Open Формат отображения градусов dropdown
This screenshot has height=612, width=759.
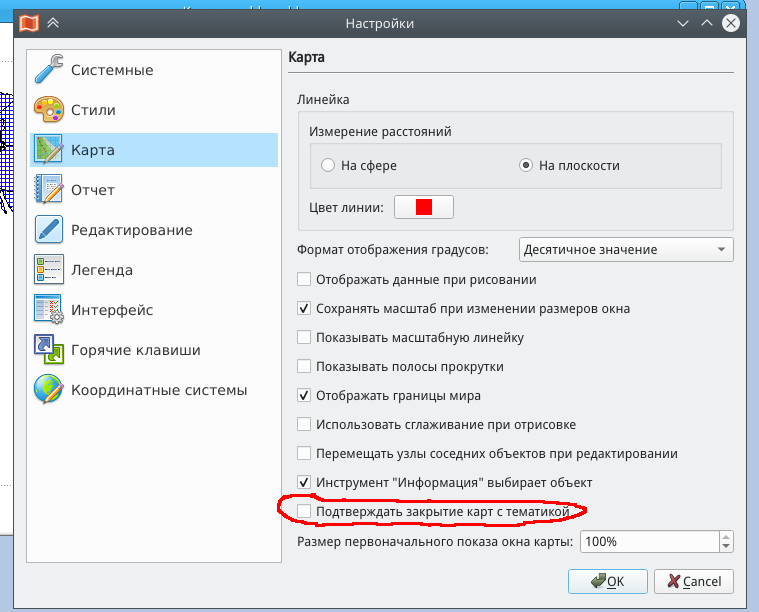click(626, 250)
